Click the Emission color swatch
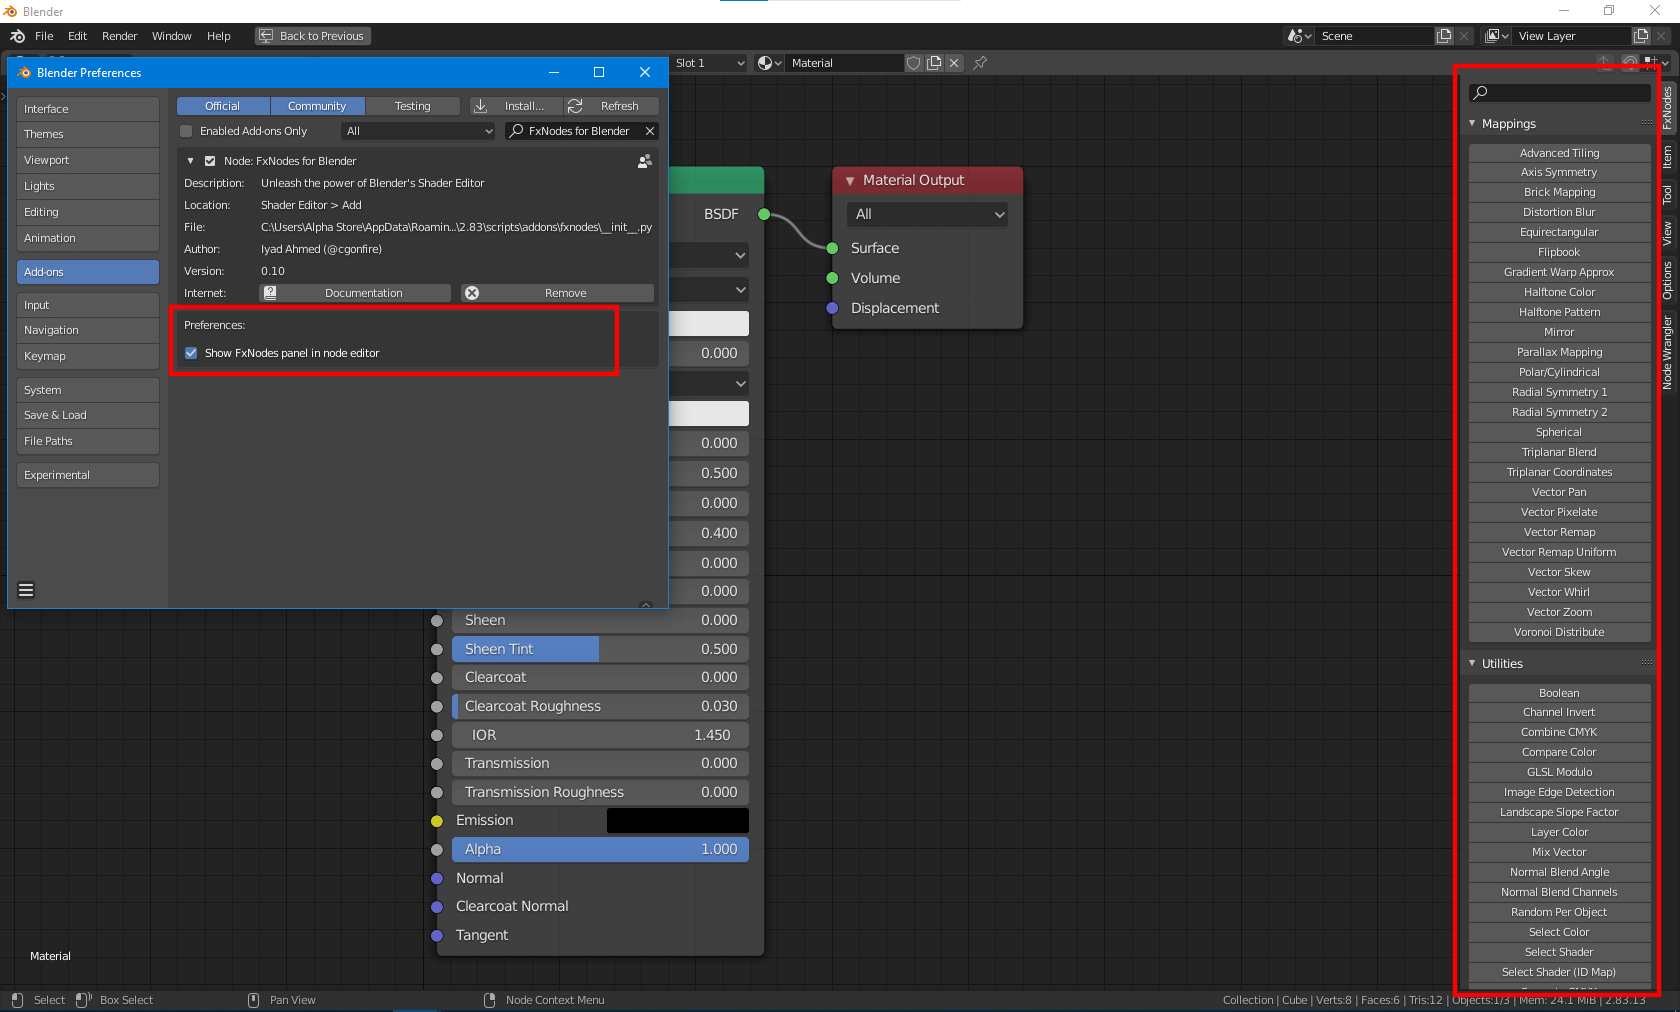 677,820
